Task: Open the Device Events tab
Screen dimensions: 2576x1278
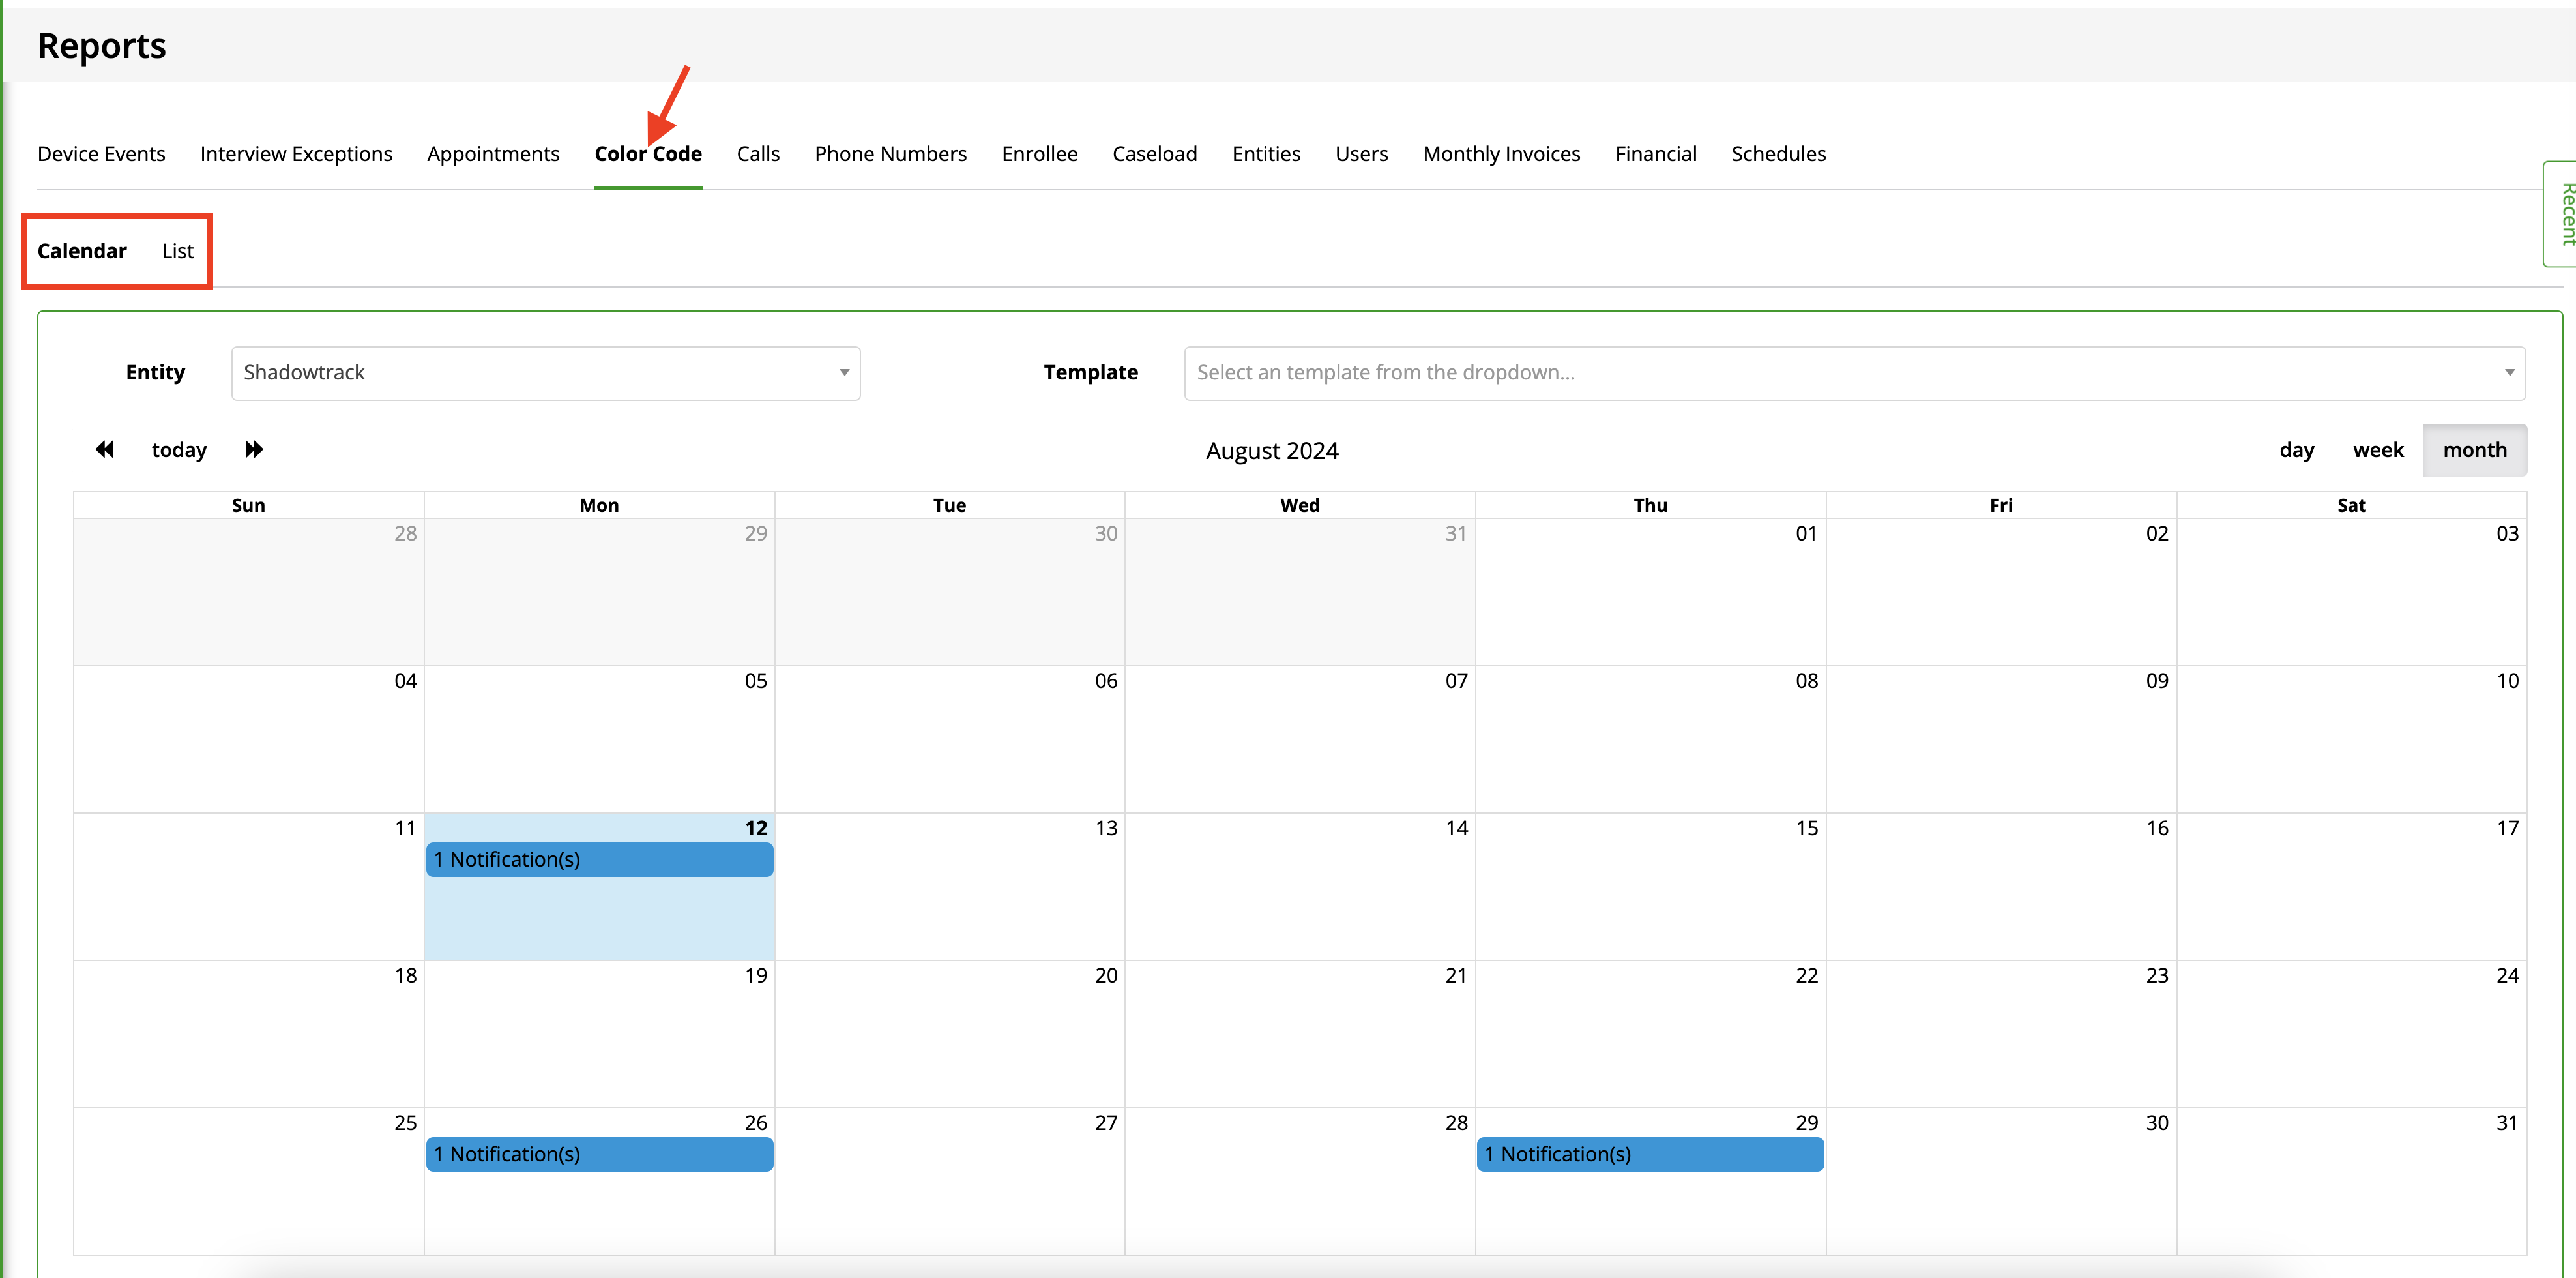Action: (x=101, y=154)
